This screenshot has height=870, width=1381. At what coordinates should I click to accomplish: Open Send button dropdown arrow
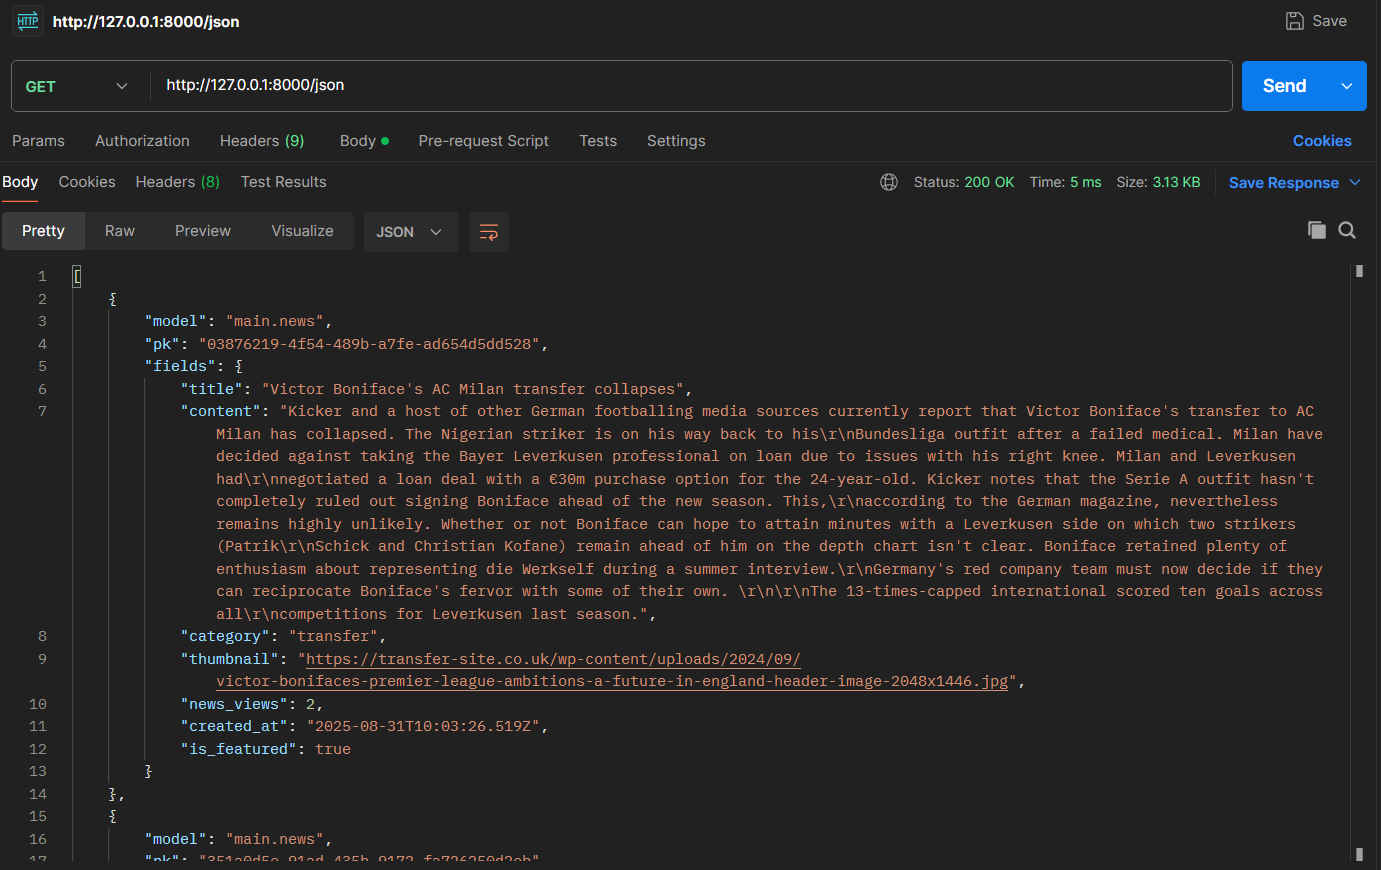pyautogui.click(x=1347, y=86)
